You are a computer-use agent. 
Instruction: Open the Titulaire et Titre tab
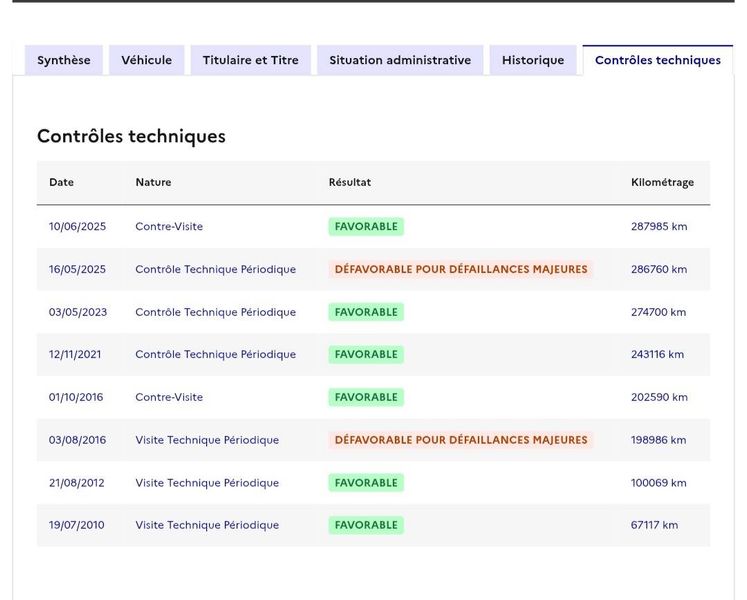251,60
